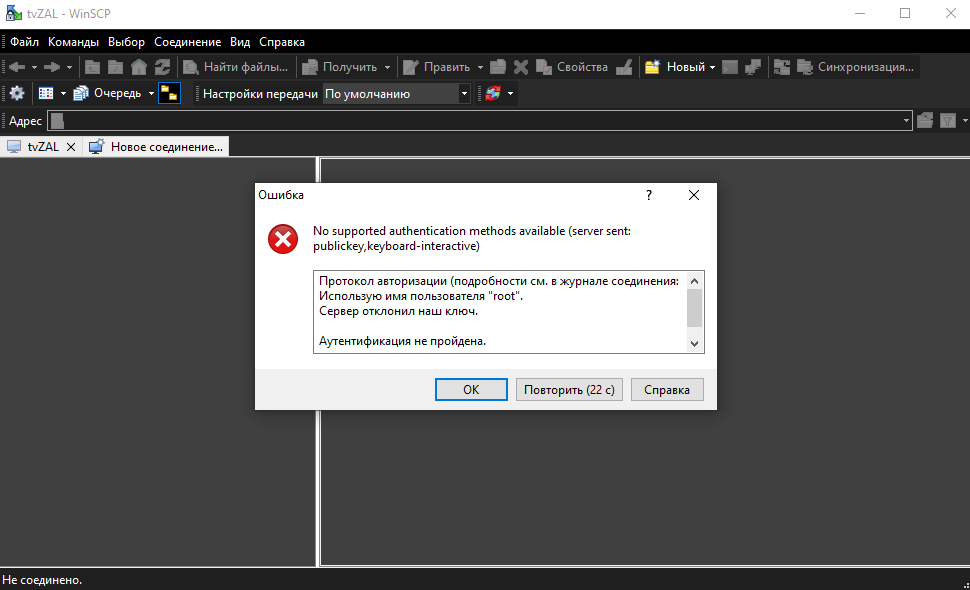Open the Файл menu
The width and height of the screenshot is (970, 590).
[x=25, y=42]
